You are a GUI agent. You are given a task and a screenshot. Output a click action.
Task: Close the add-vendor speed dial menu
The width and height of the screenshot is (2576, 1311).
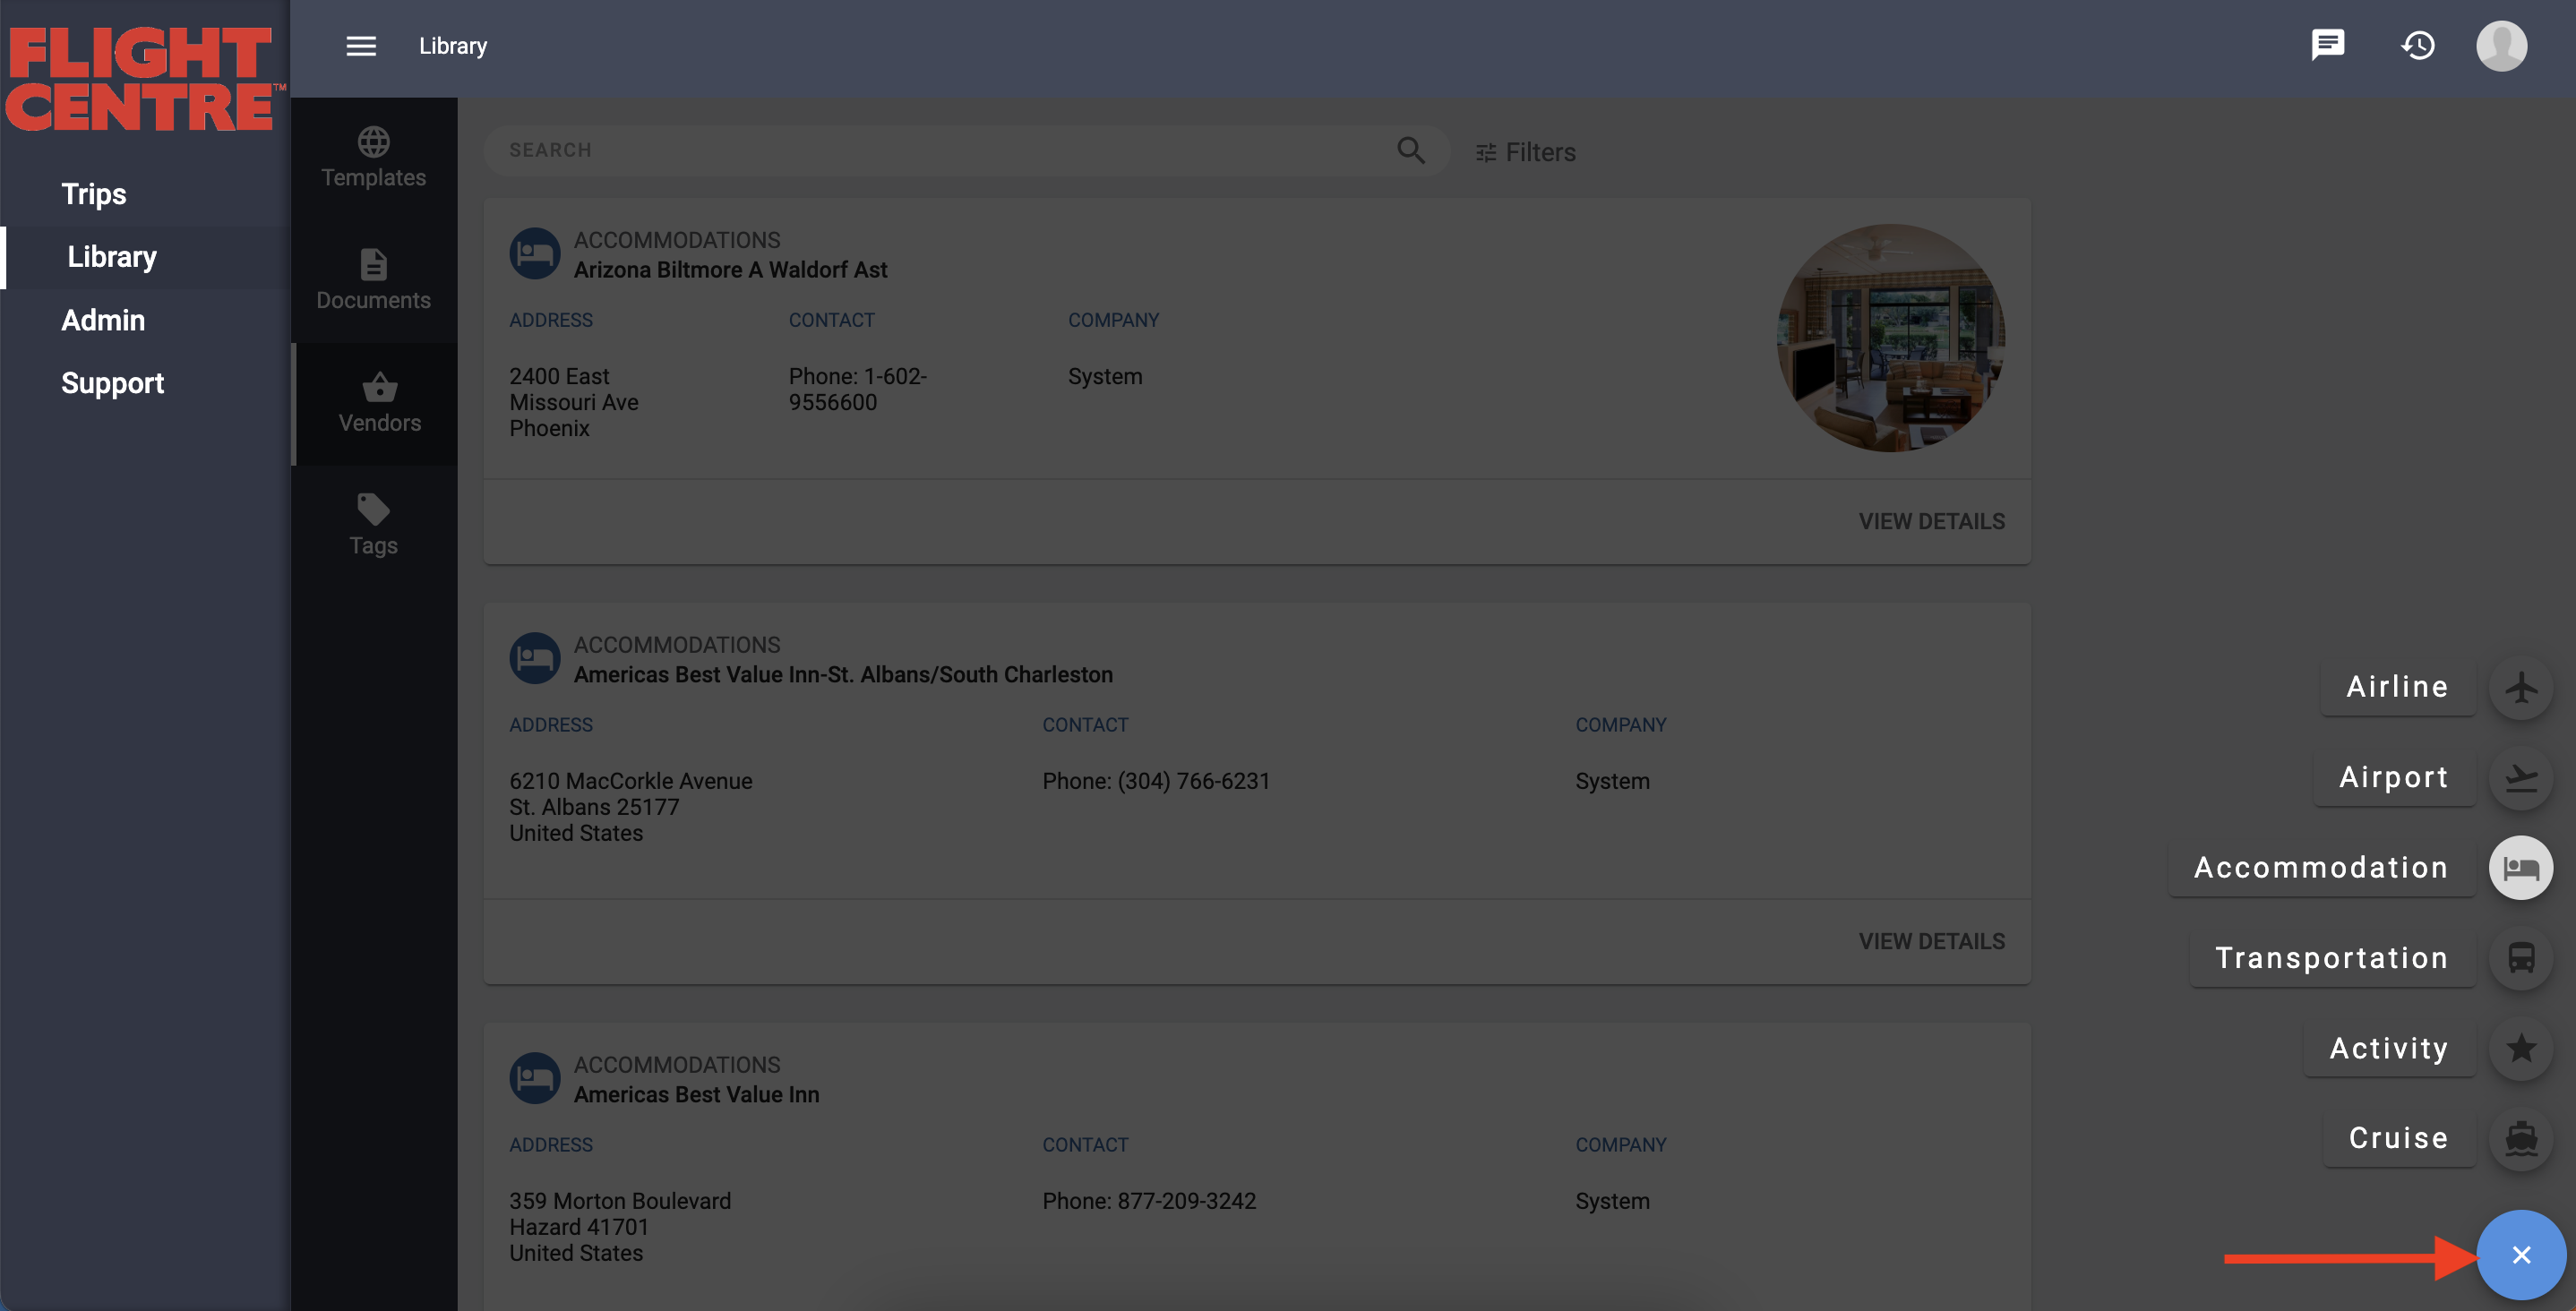click(2521, 1255)
